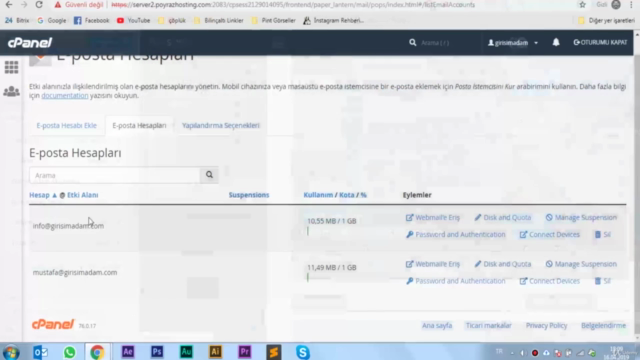640x360 pixels.
Task: Delete info account with Sil
Action: [x=602, y=235]
